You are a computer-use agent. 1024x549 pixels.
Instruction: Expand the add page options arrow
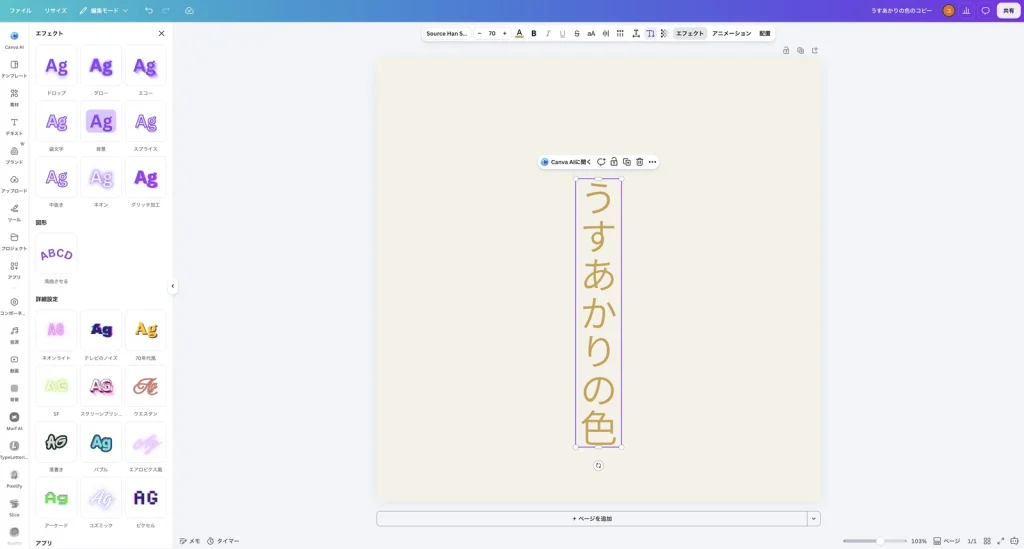click(x=814, y=519)
